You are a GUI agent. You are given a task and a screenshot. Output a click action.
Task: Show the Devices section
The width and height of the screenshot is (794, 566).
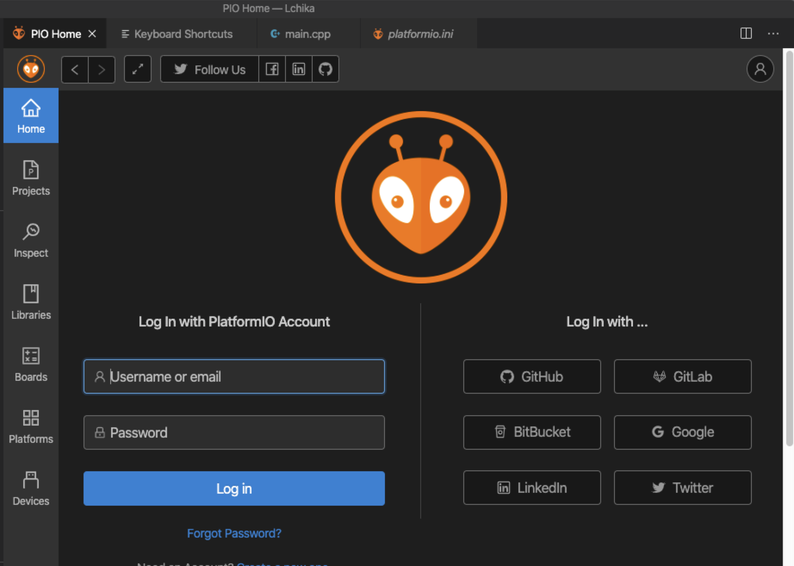(31, 487)
